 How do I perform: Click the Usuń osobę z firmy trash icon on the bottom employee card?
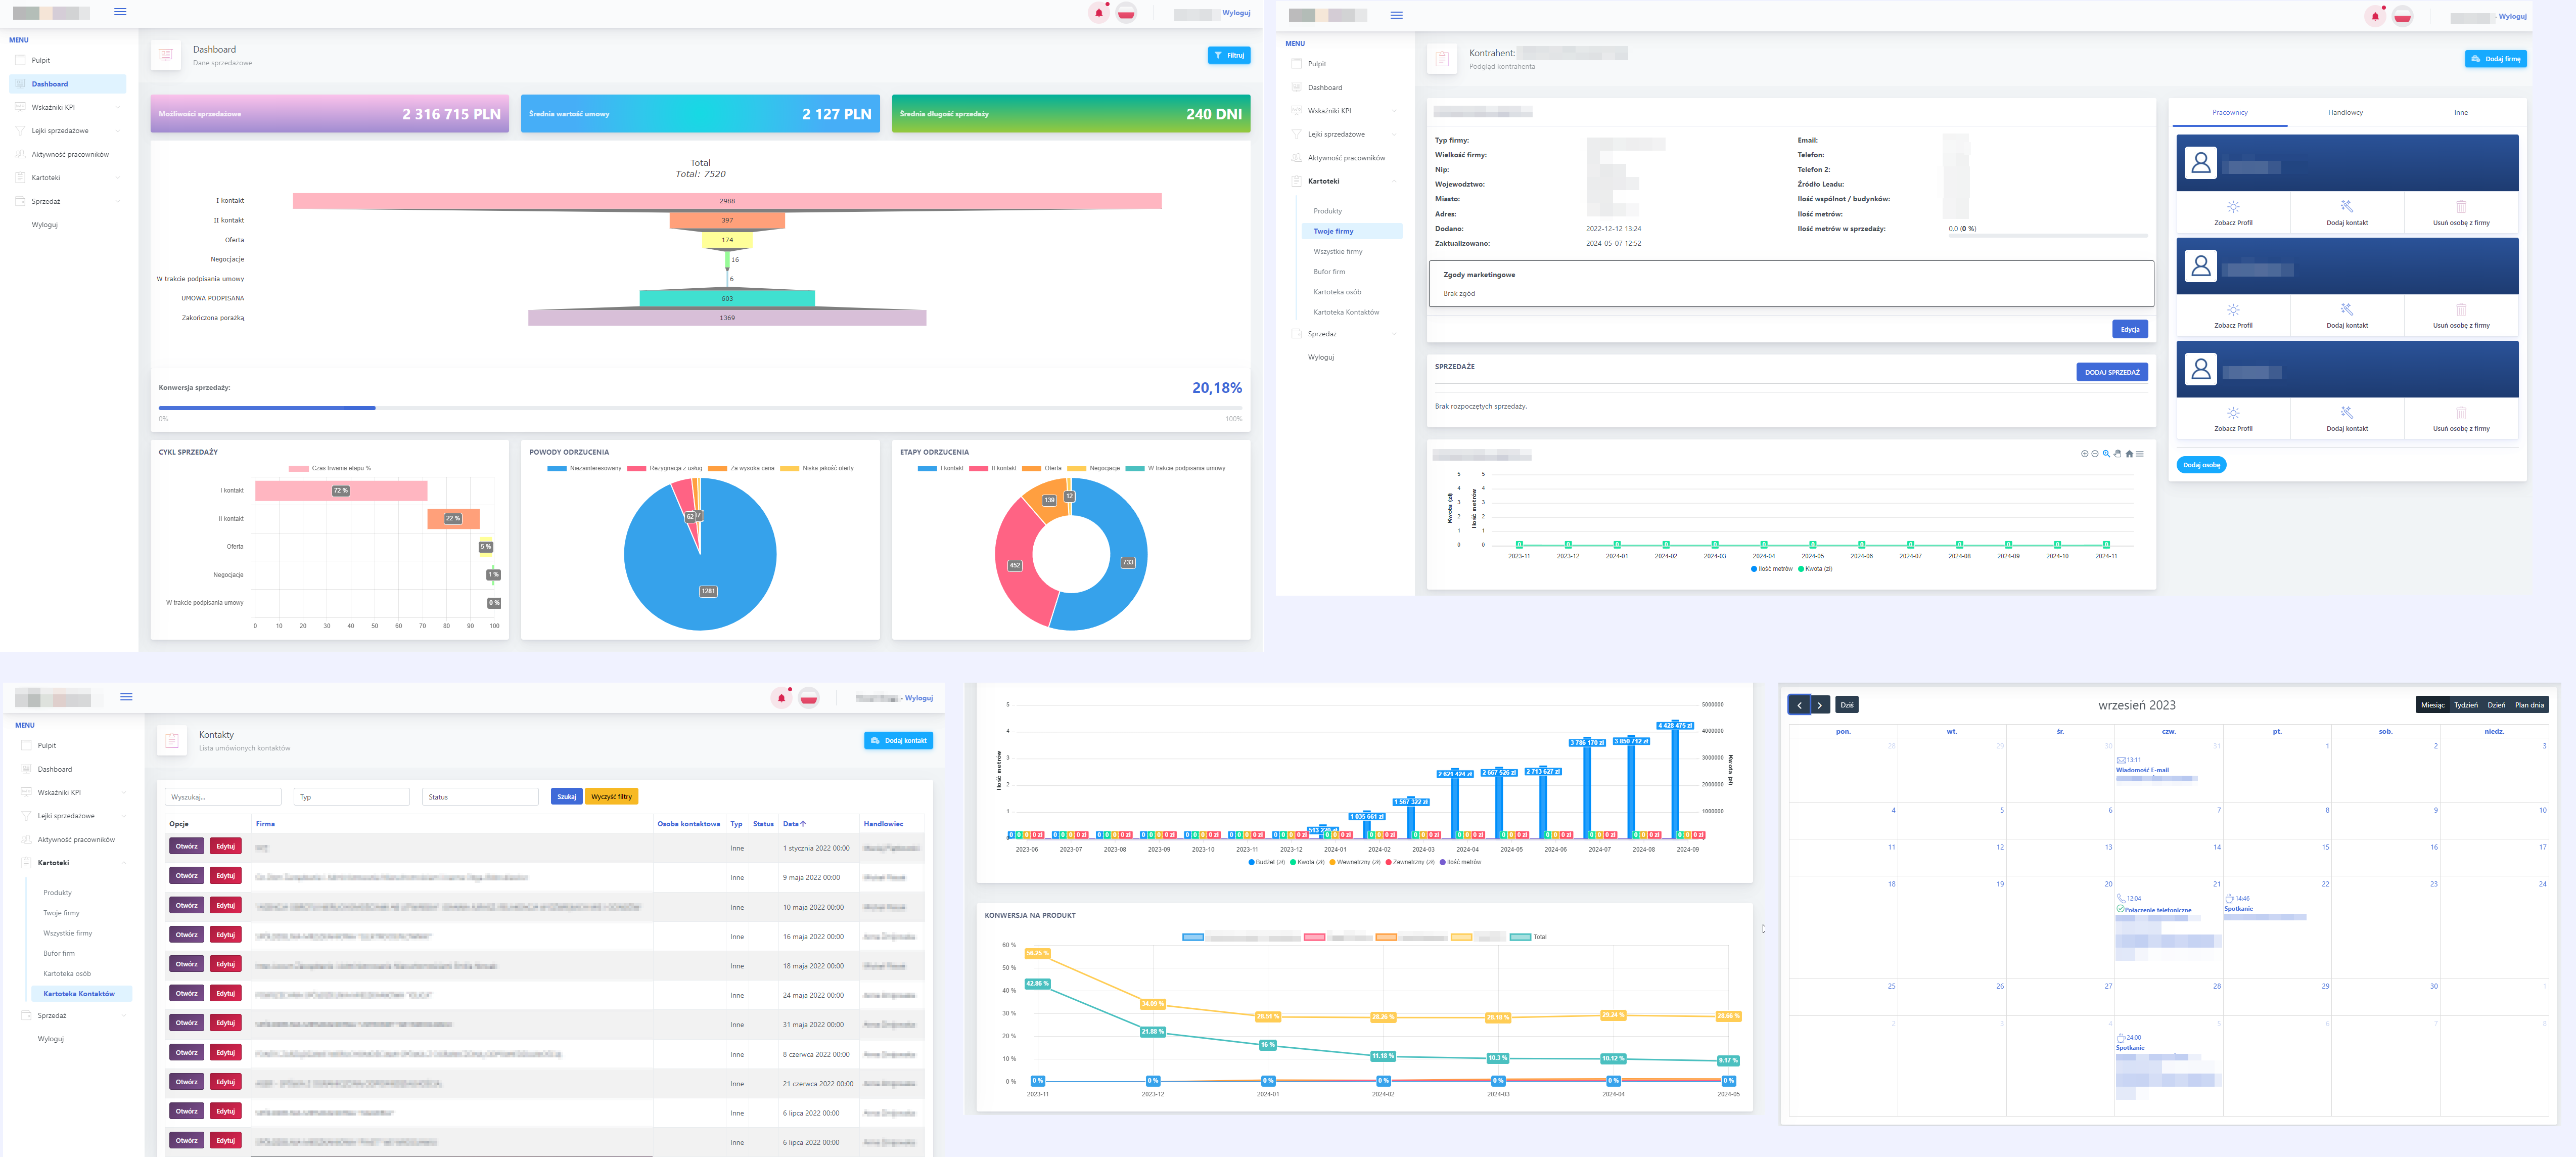(x=2461, y=413)
